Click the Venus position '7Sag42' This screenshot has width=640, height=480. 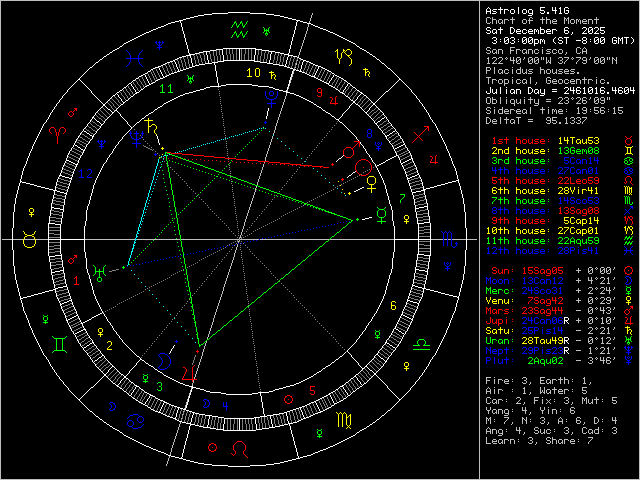tap(545, 301)
